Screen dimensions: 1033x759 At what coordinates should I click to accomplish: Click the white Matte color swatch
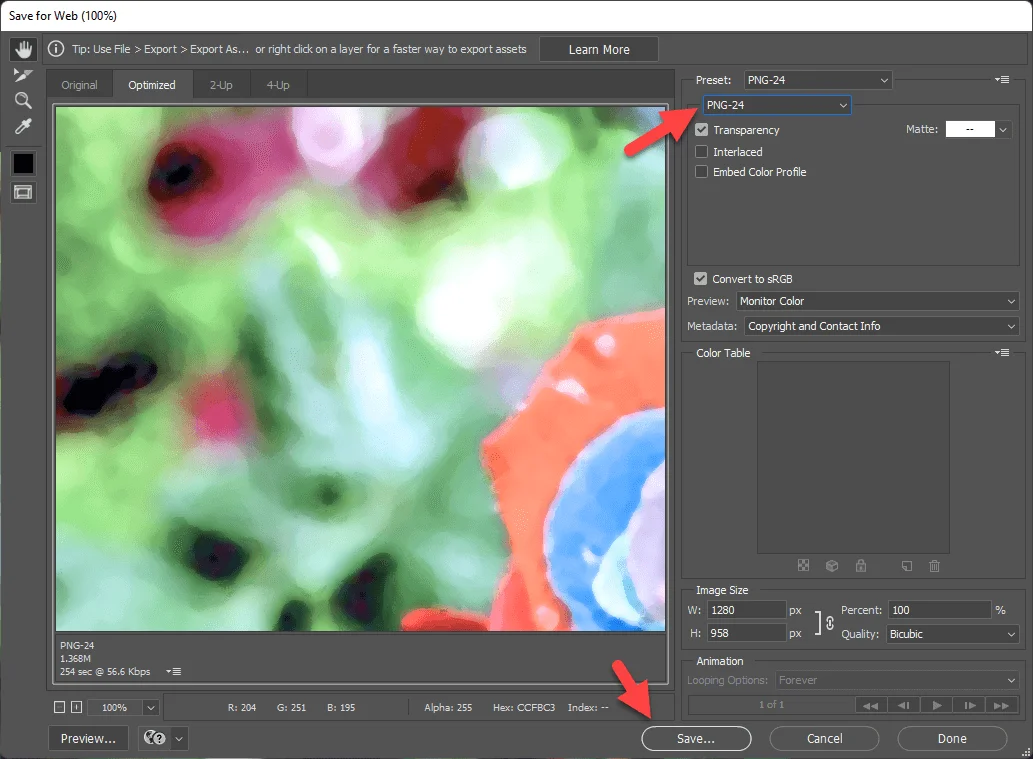click(970, 129)
